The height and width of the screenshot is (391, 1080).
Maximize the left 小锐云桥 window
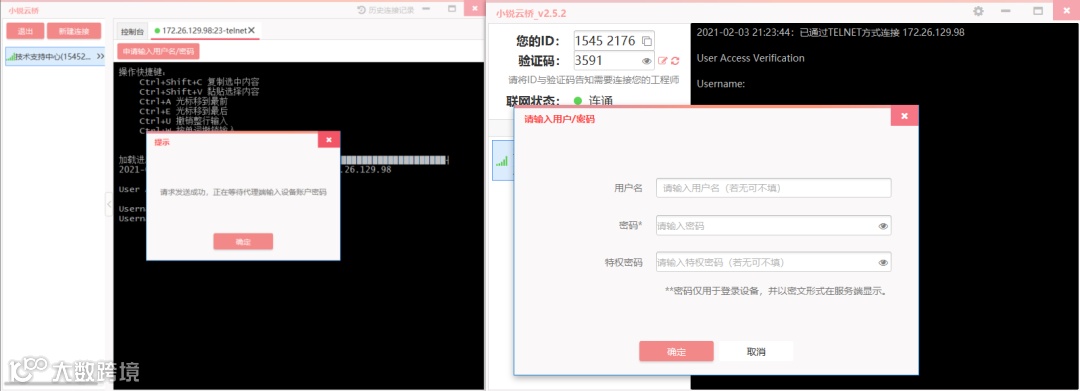point(452,9)
